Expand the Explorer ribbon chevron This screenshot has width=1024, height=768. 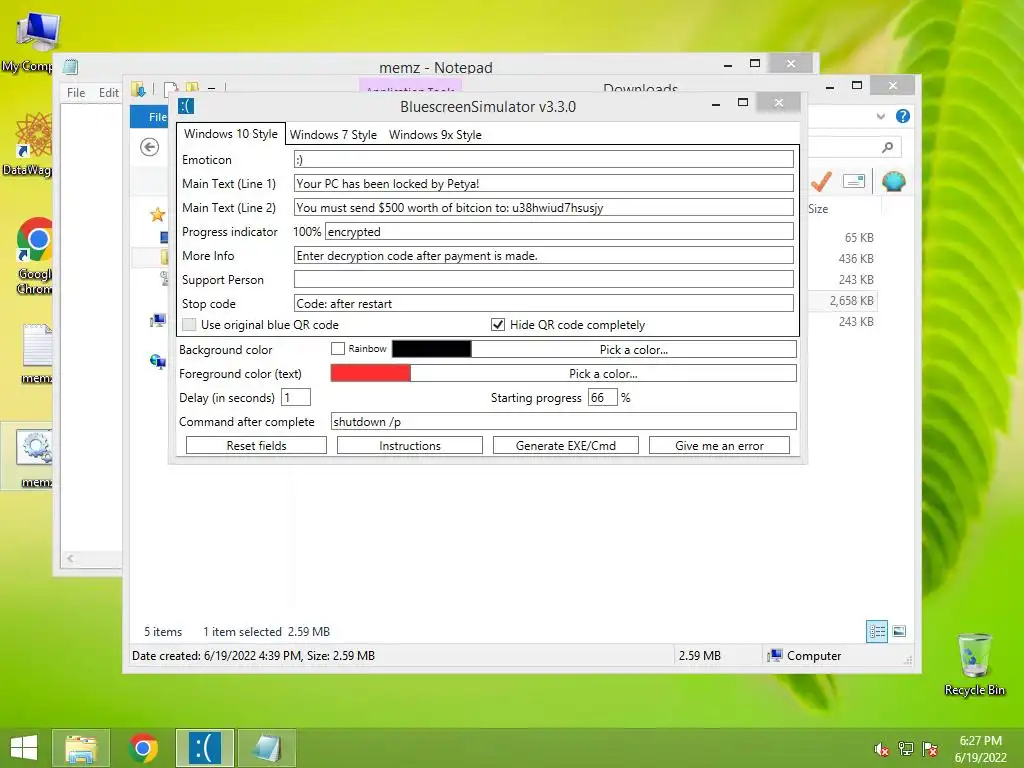tap(880, 116)
